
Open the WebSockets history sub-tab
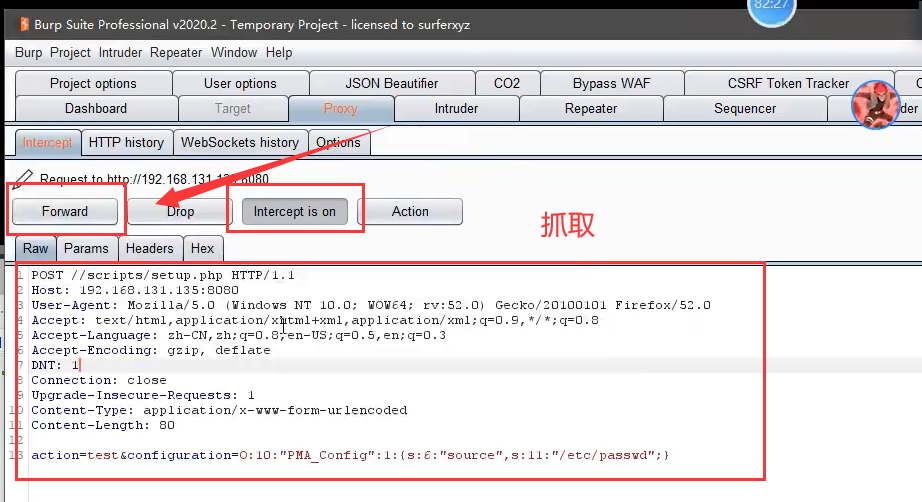pos(240,142)
